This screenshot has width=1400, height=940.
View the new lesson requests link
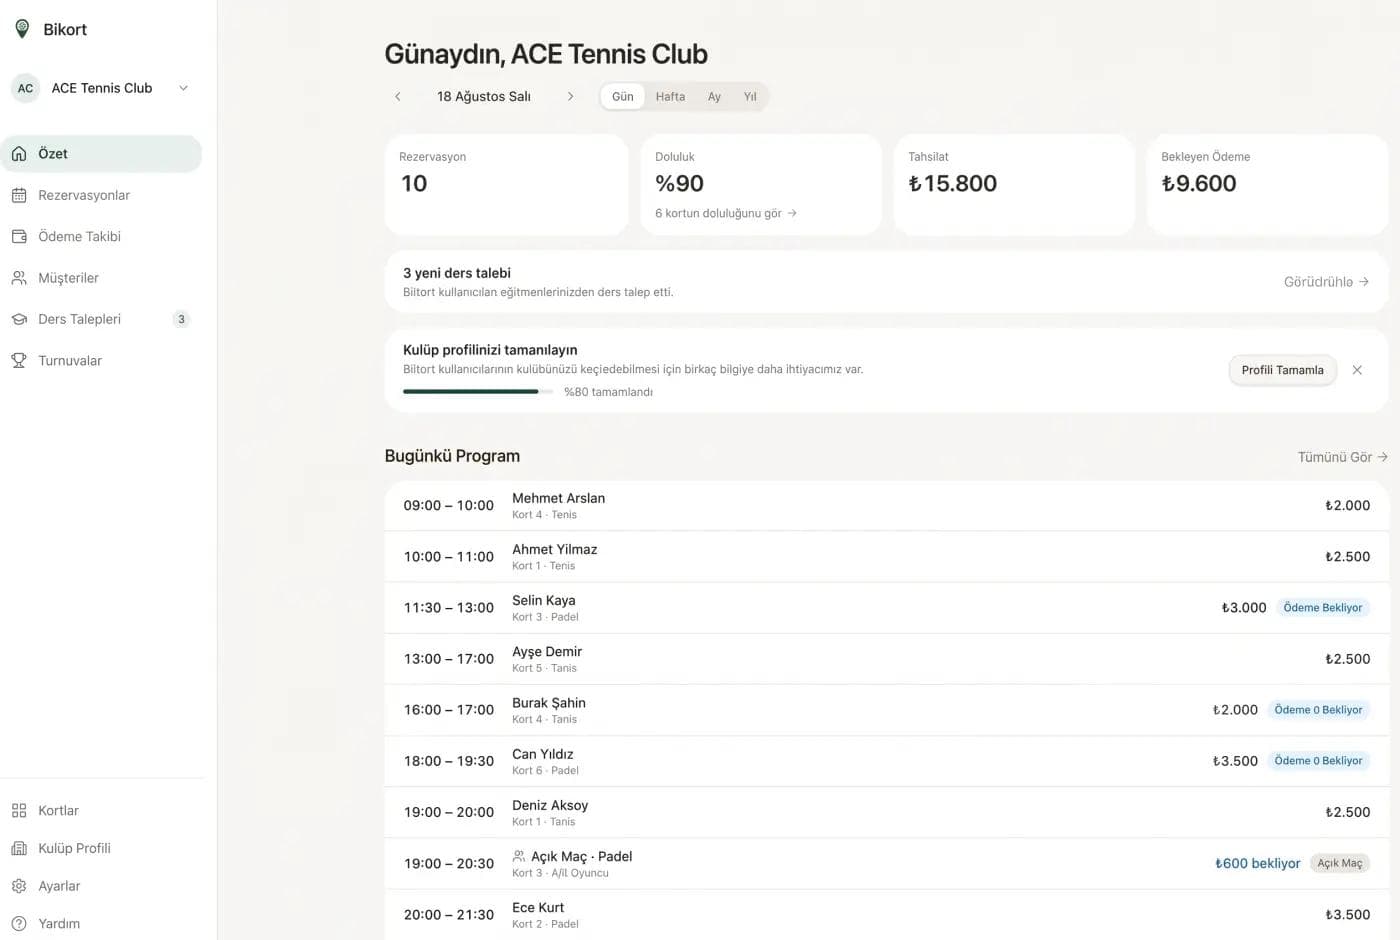point(1326,282)
